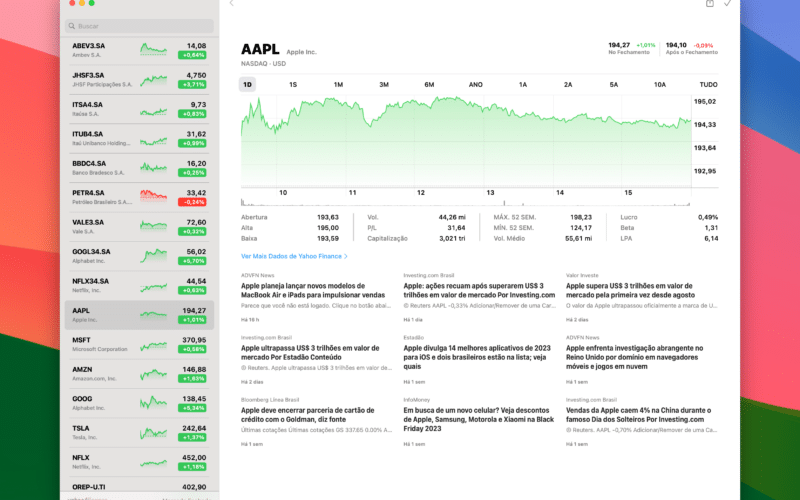Open article 'Vendas da Apple caem 4% na China'
The image size is (800, 500).
tap(642, 423)
